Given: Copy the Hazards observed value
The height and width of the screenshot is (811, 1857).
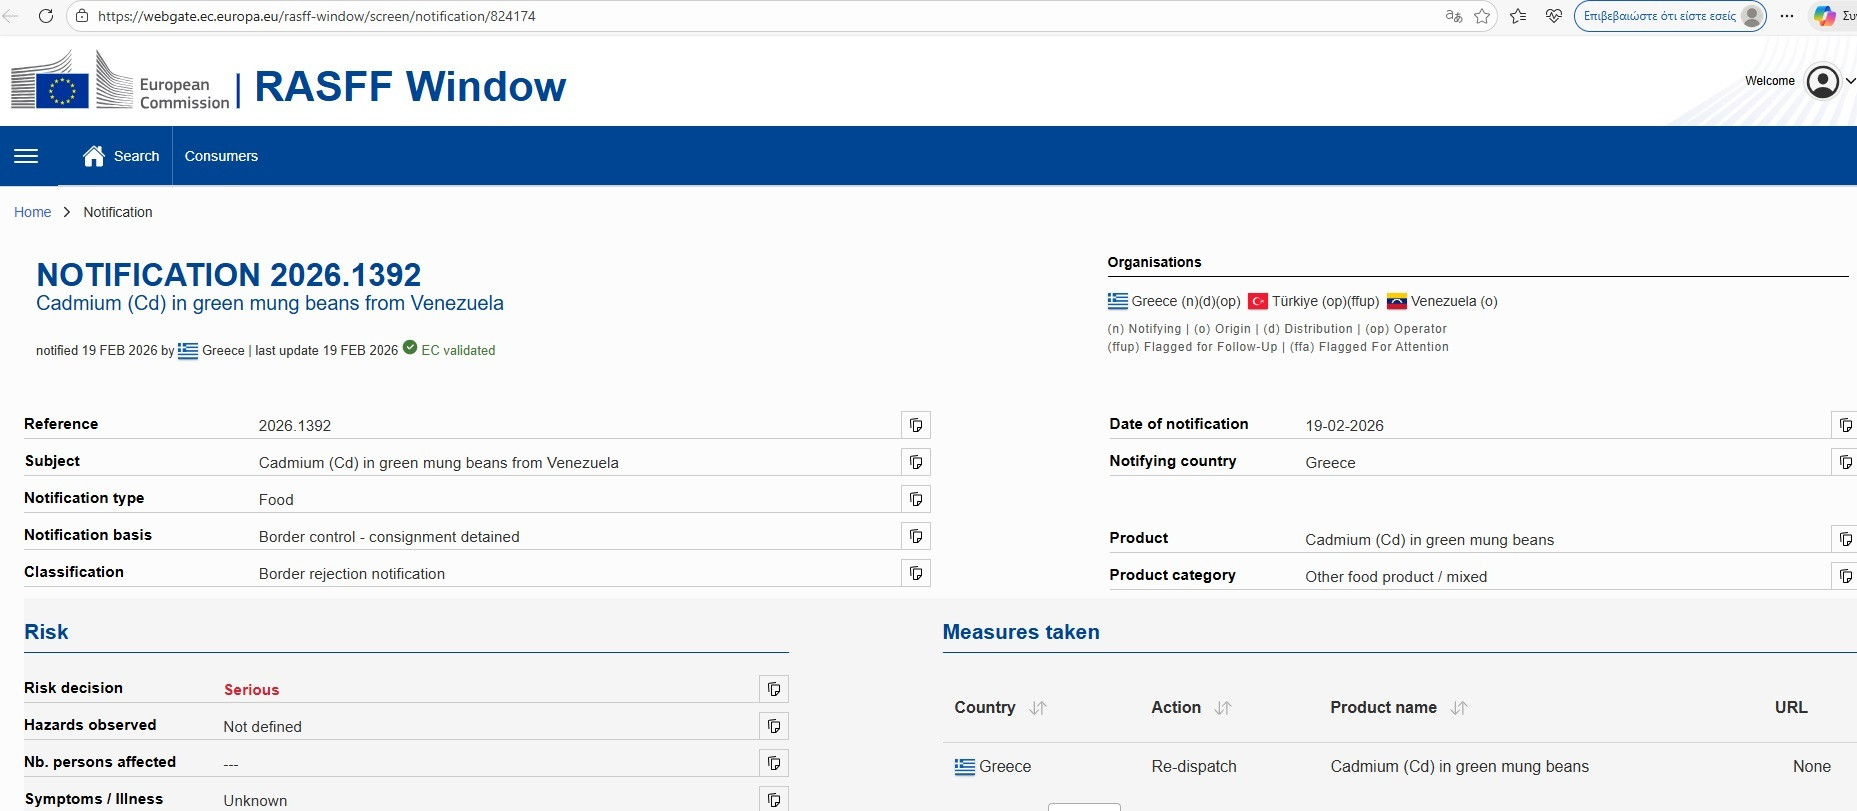Looking at the screenshot, I should click(773, 726).
